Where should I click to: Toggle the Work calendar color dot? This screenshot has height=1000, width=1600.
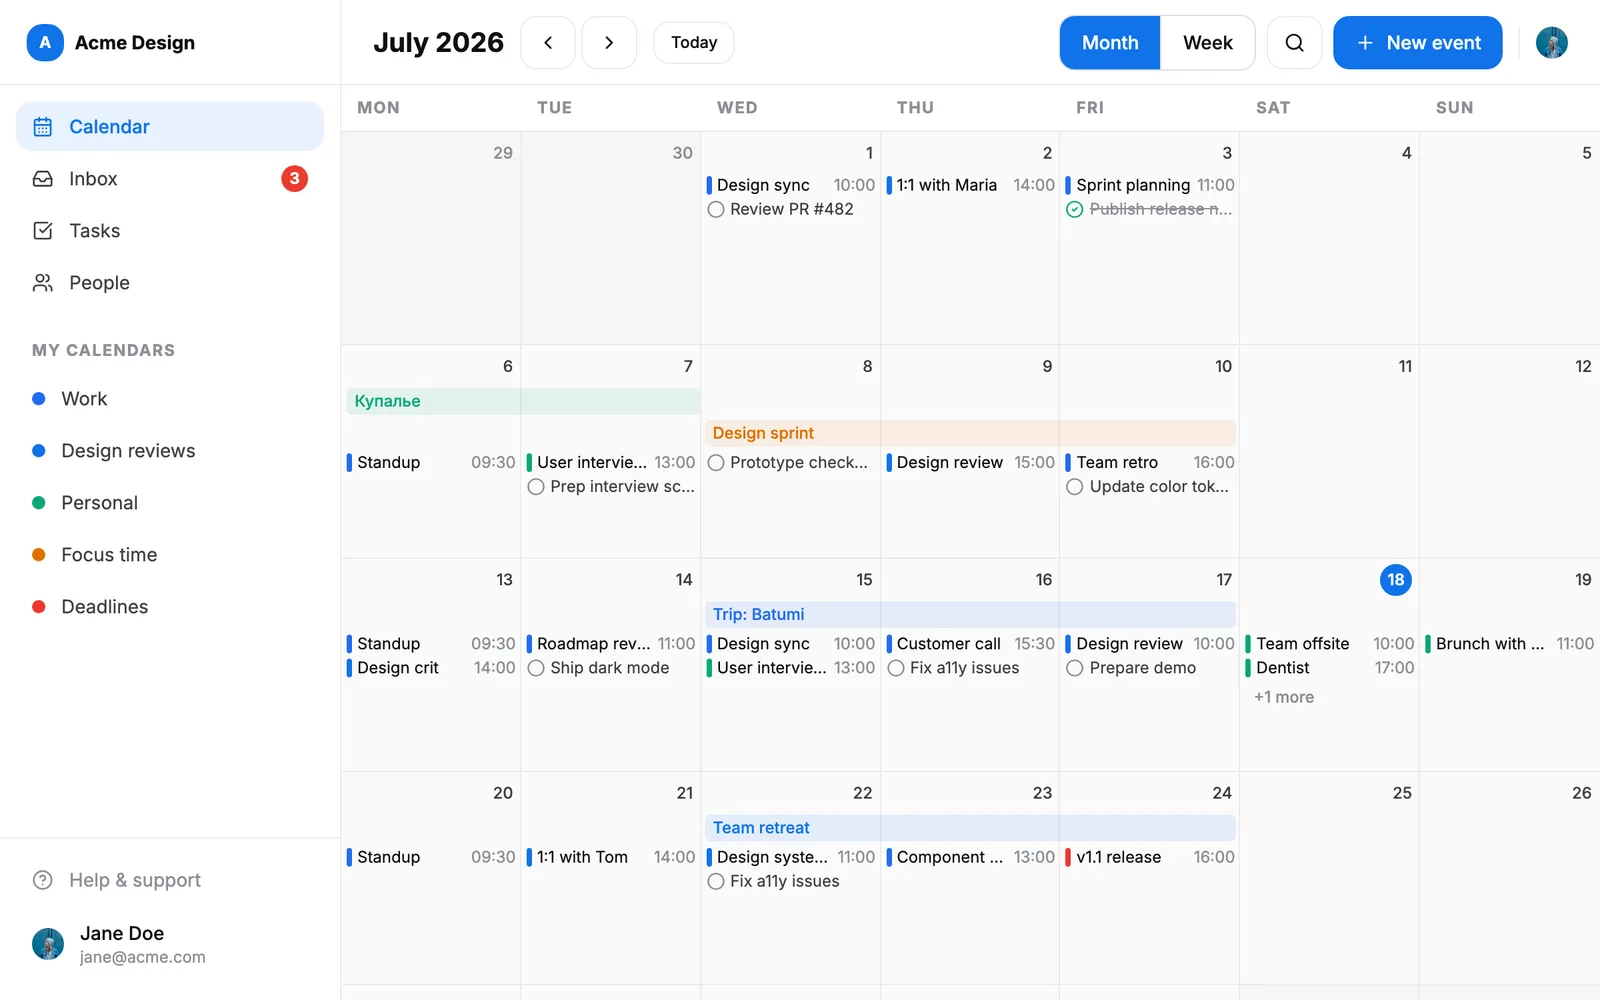(x=39, y=399)
